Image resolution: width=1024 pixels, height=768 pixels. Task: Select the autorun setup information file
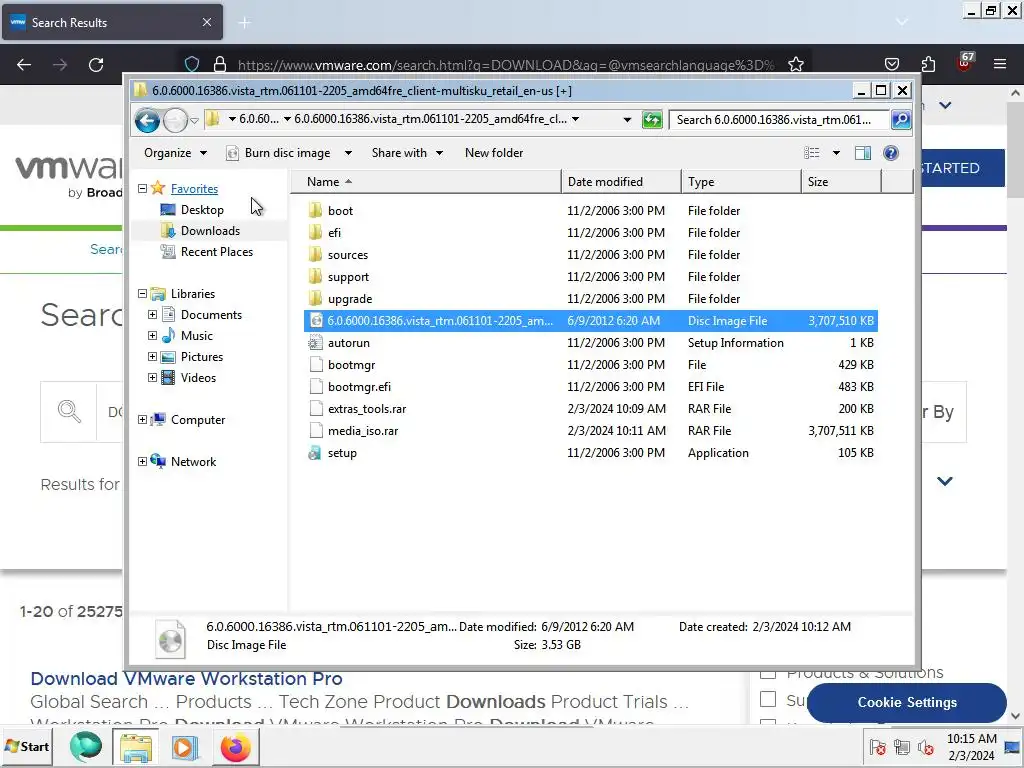coord(591,343)
